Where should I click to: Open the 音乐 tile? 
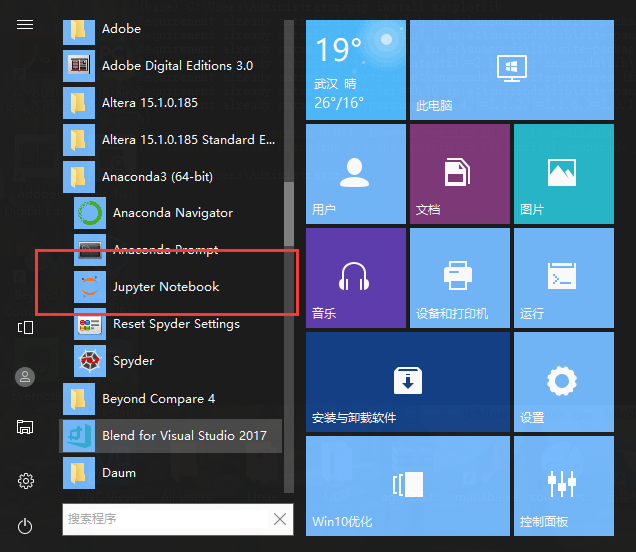pyautogui.click(x=356, y=278)
